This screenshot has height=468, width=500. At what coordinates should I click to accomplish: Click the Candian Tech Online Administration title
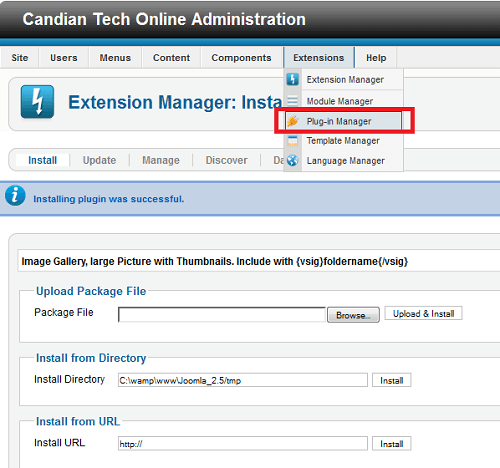point(164,19)
